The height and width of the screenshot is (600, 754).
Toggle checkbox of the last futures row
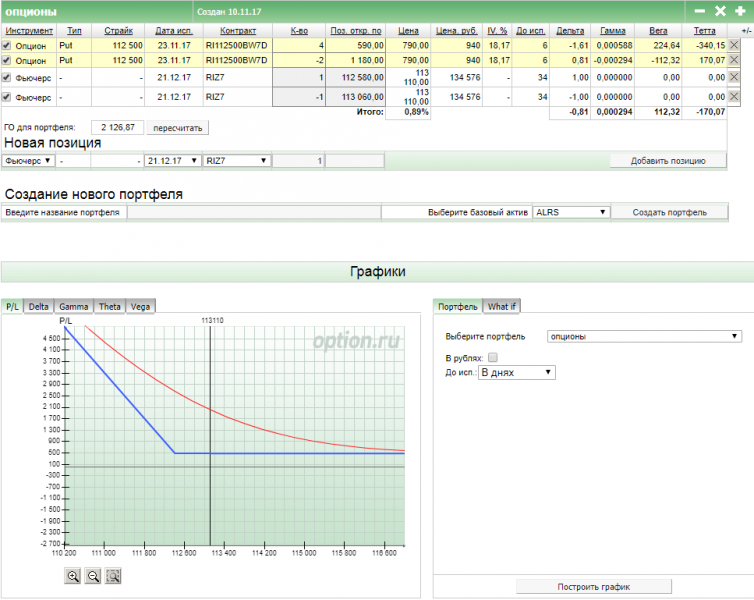7,97
